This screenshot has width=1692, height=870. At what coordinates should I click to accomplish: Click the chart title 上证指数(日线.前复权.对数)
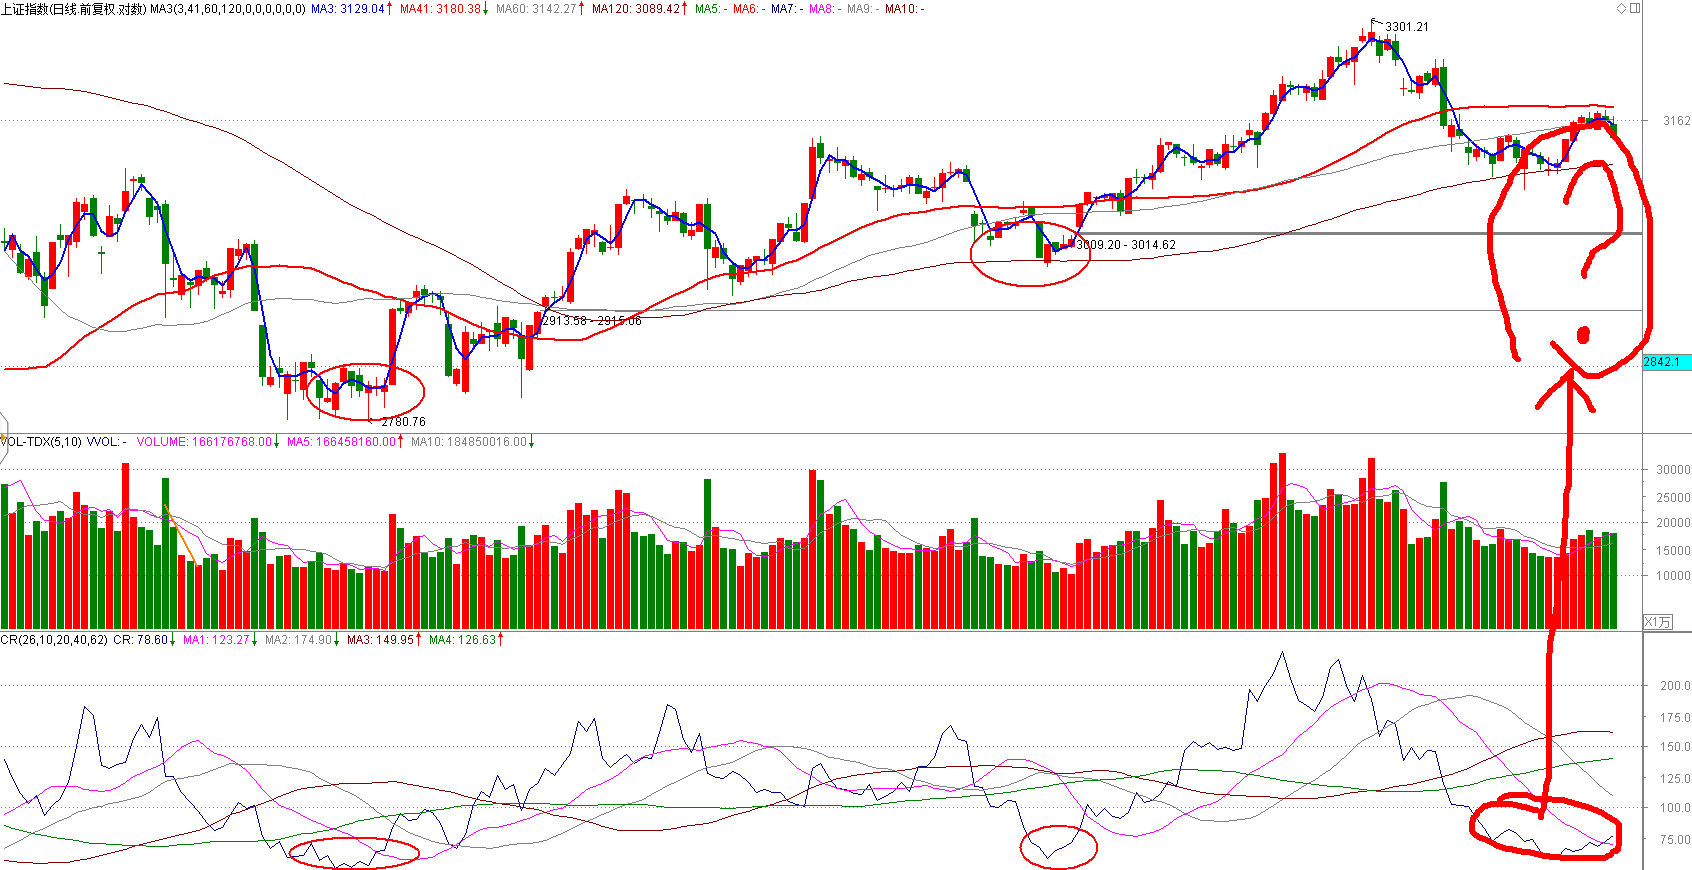[74, 9]
